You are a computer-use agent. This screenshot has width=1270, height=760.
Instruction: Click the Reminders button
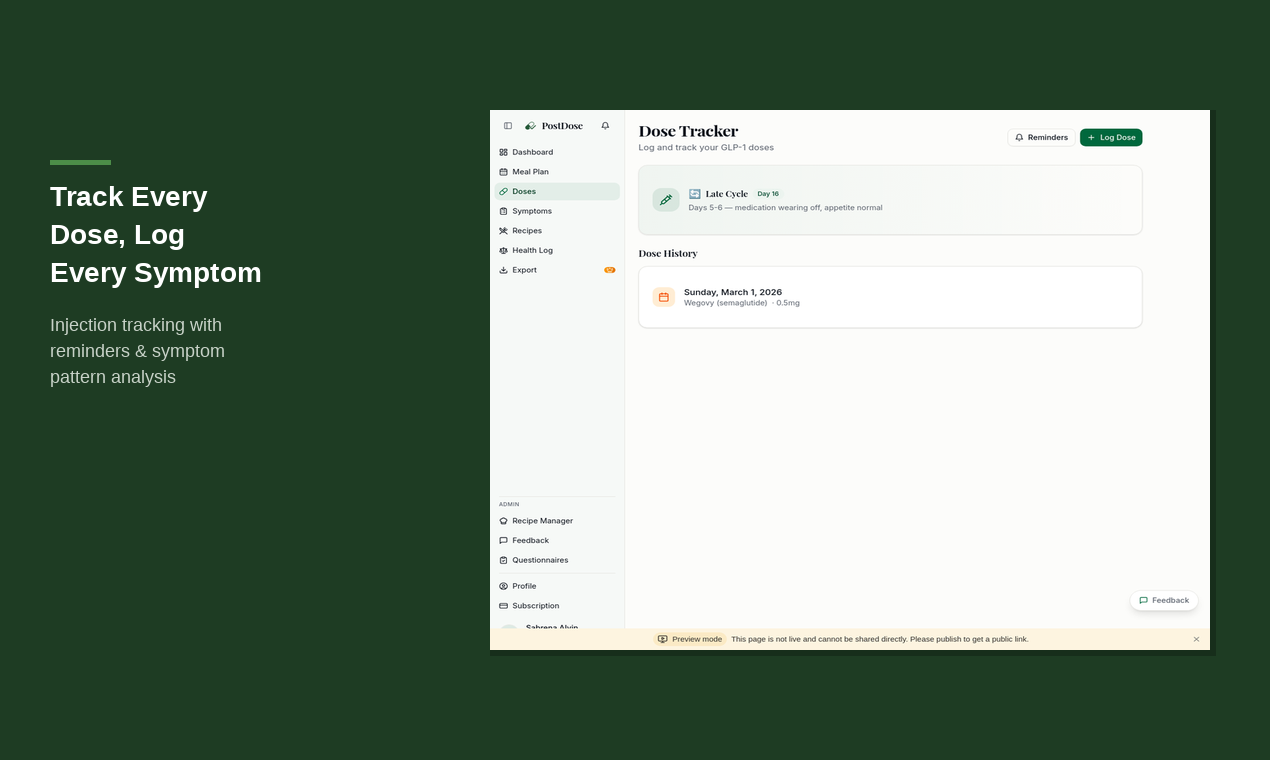click(1041, 137)
